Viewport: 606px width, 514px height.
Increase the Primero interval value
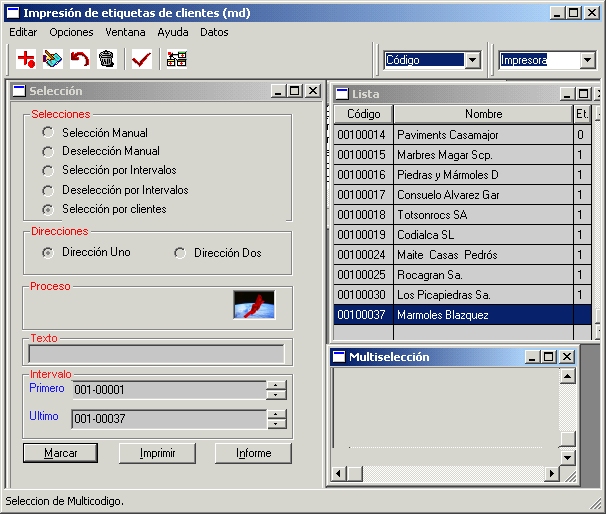click(276, 385)
